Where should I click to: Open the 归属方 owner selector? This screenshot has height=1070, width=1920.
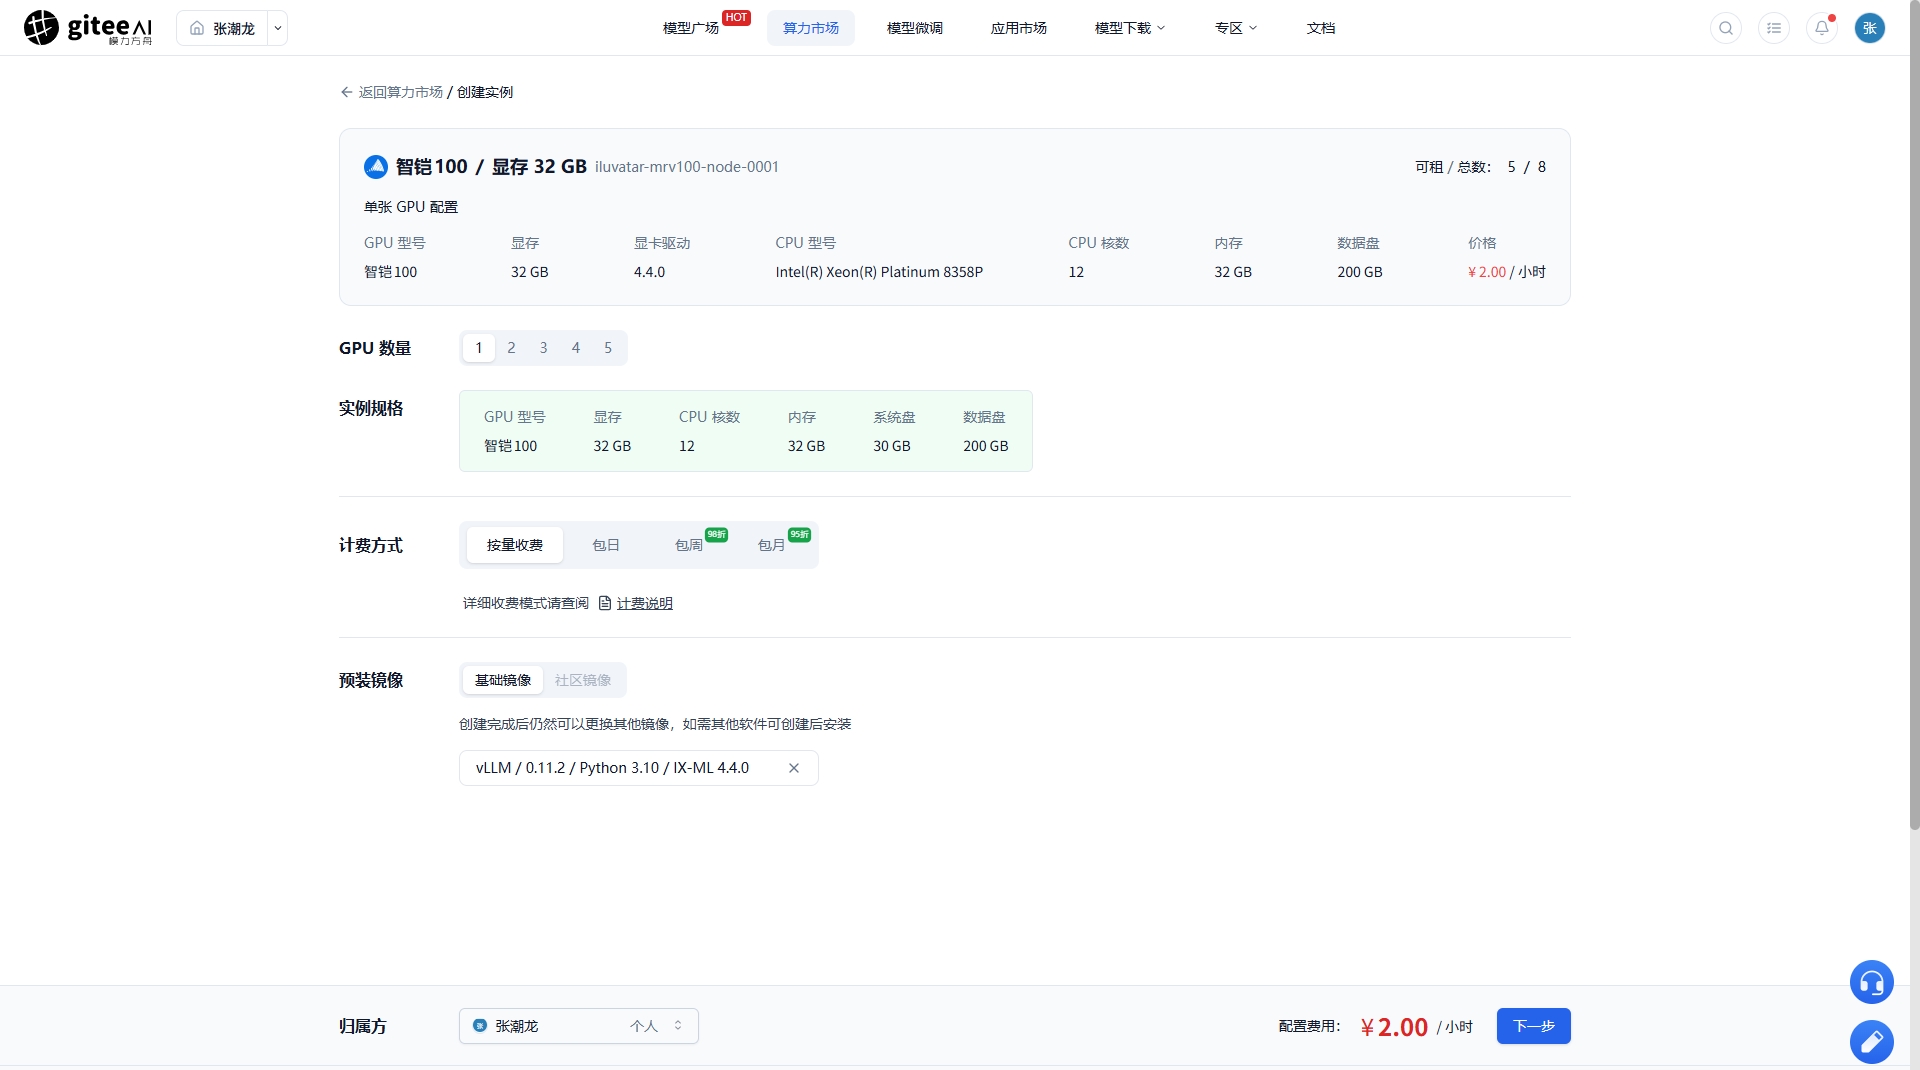579,1026
